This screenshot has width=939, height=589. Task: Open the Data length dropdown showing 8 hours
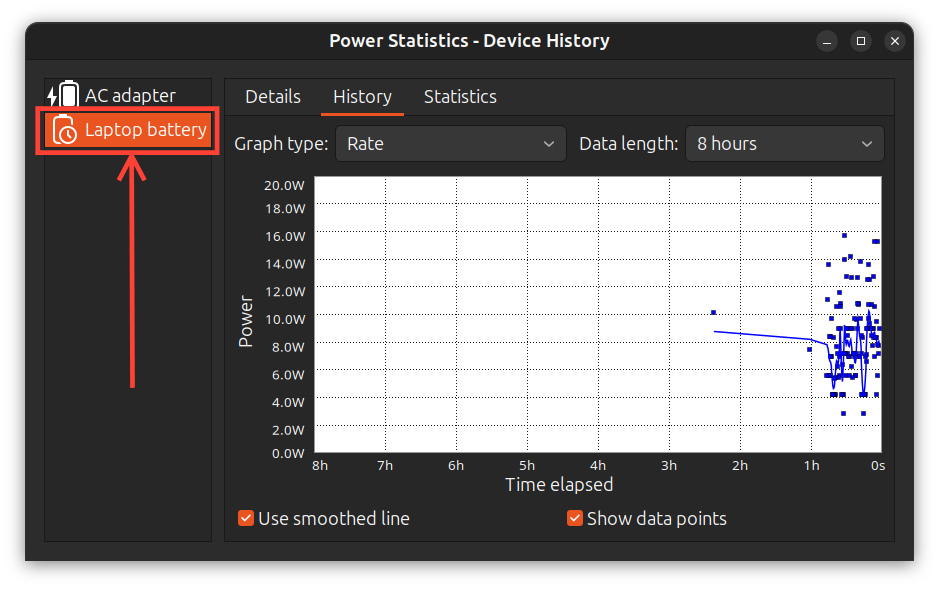click(x=783, y=144)
